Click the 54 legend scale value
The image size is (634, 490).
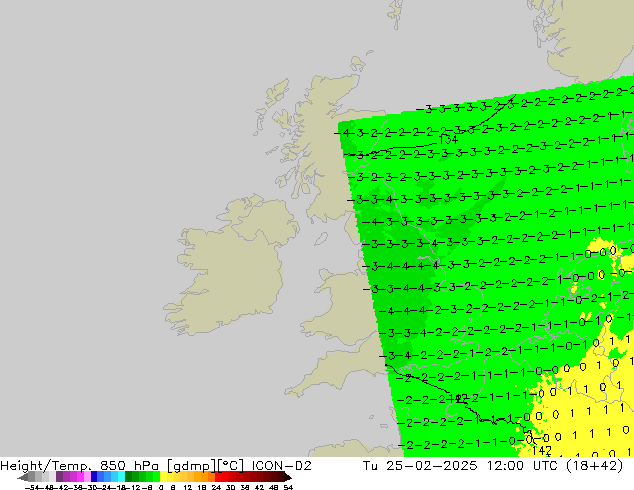(288, 487)
